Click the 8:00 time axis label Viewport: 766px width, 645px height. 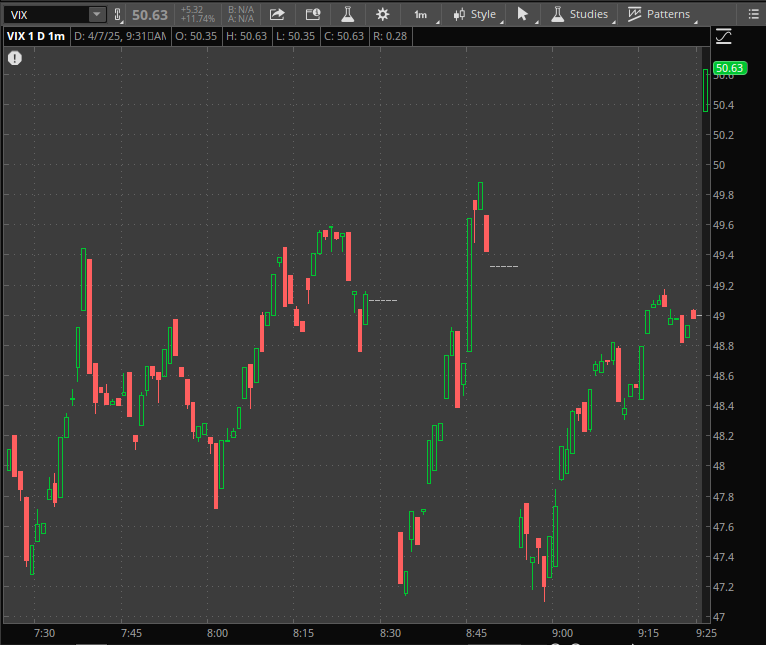point(217,633)
